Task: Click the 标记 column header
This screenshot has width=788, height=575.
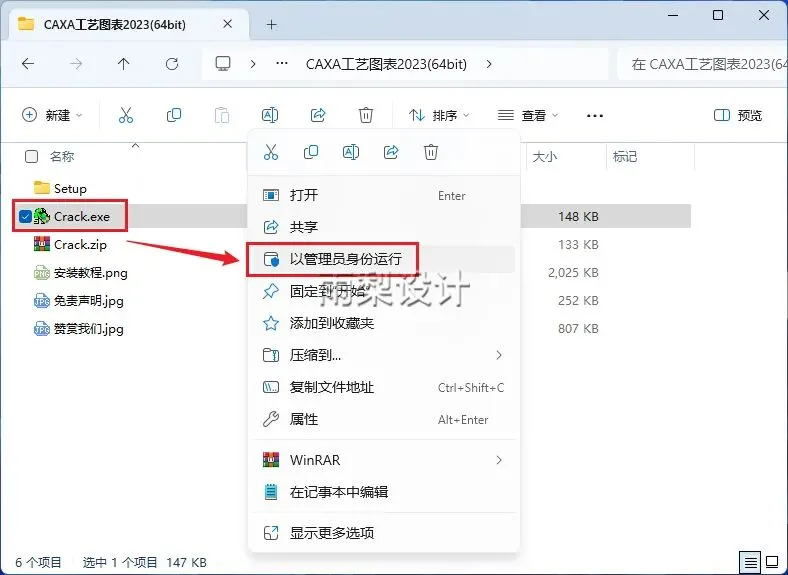Action: click(x=625, y=157)
